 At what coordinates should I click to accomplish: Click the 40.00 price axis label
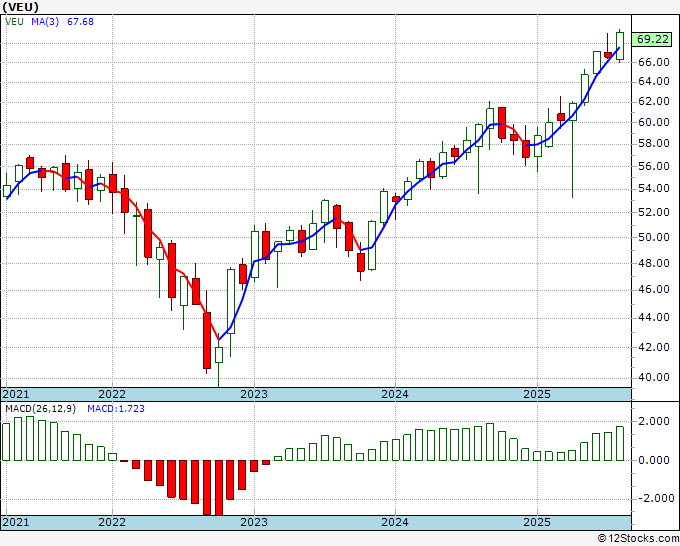pos(654,377)
